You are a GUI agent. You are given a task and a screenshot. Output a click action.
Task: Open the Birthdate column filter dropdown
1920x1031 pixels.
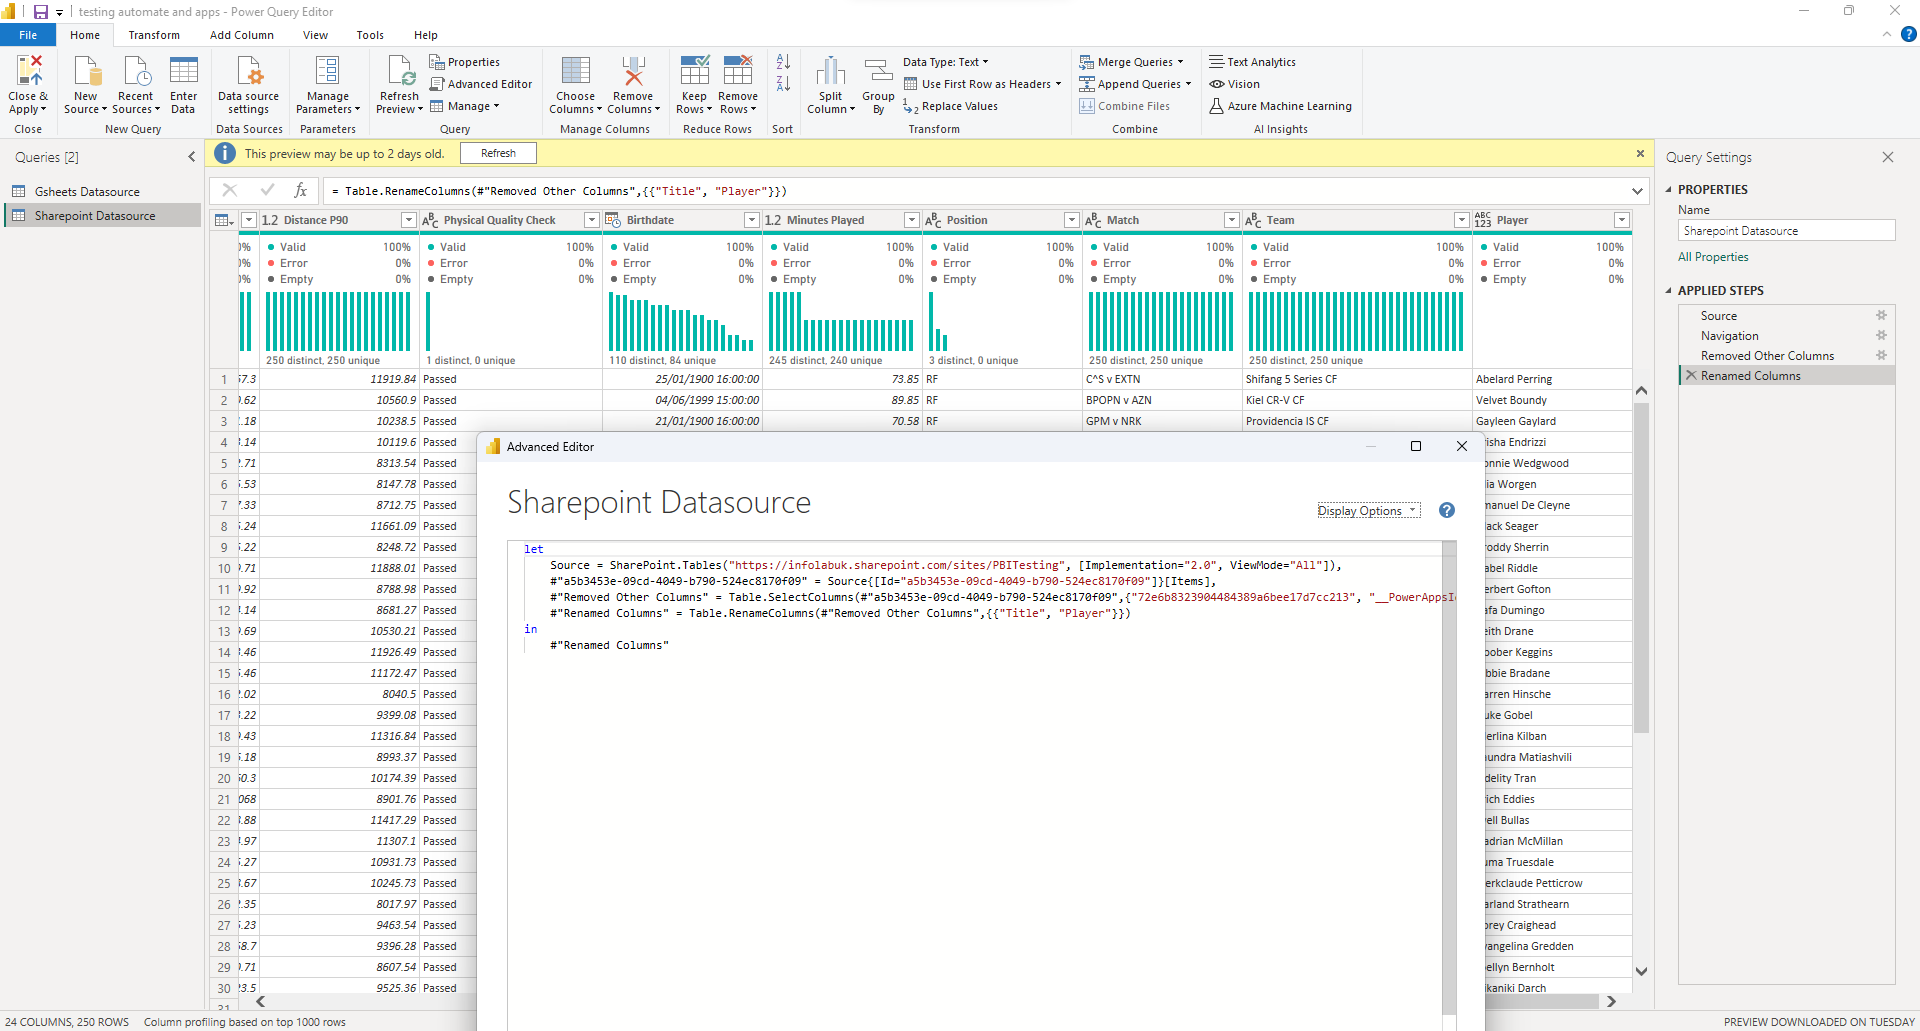coord(751,220)
